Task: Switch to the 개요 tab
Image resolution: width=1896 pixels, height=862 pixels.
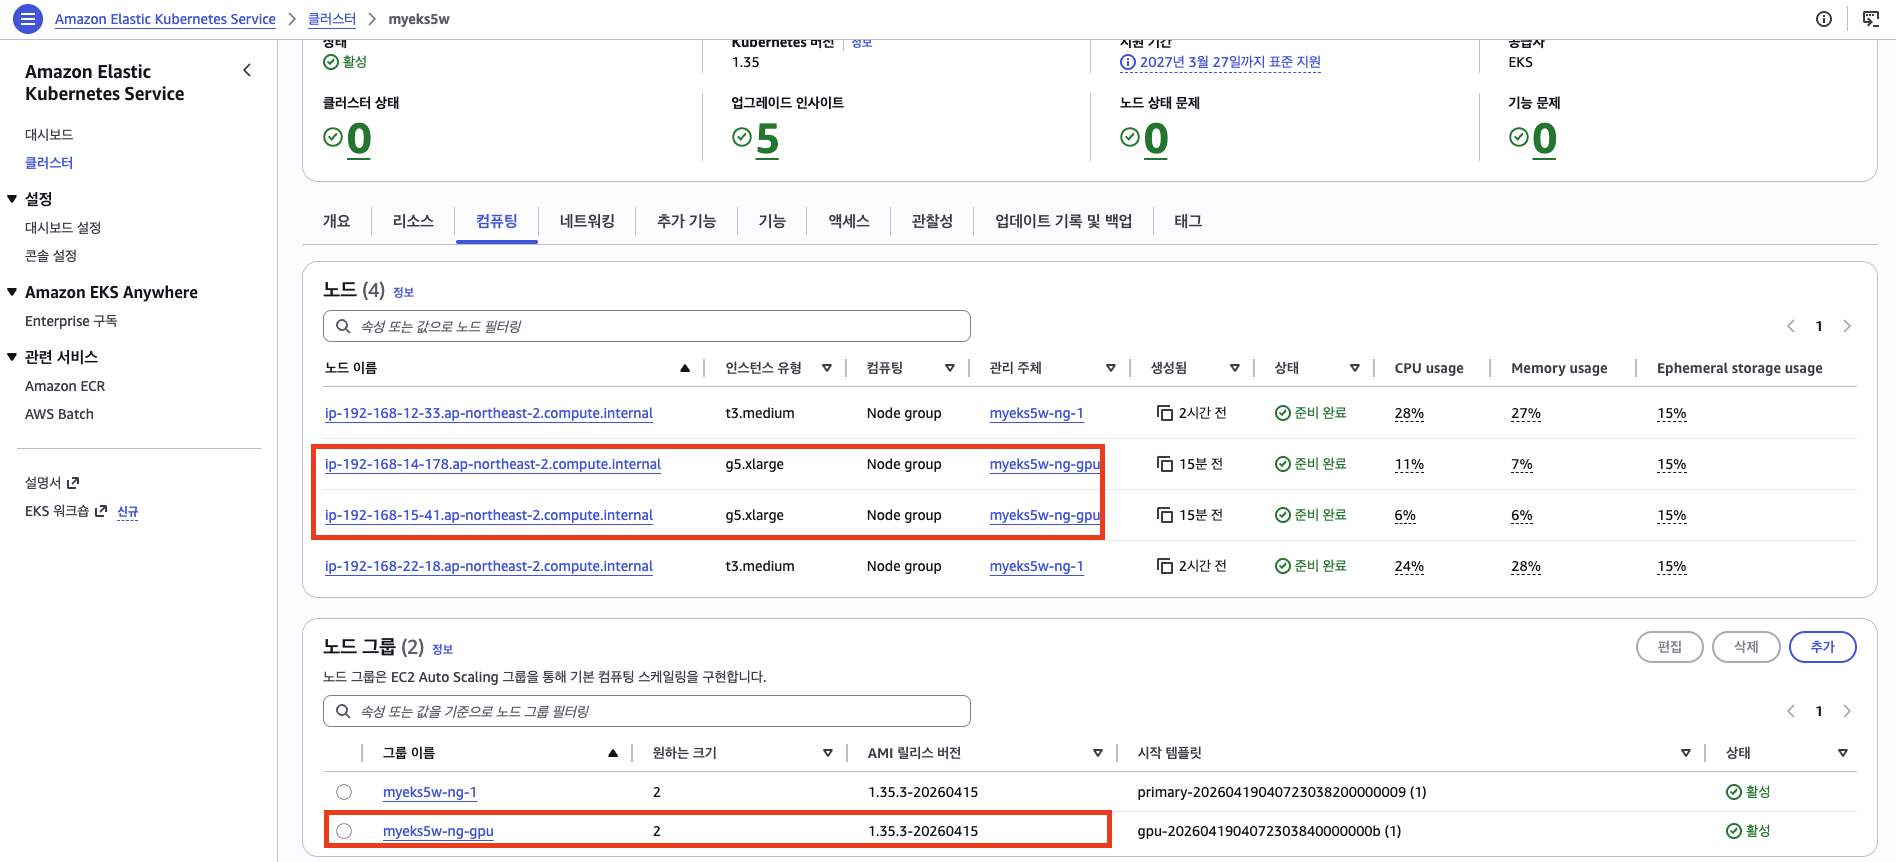Action: click(336, 221)
